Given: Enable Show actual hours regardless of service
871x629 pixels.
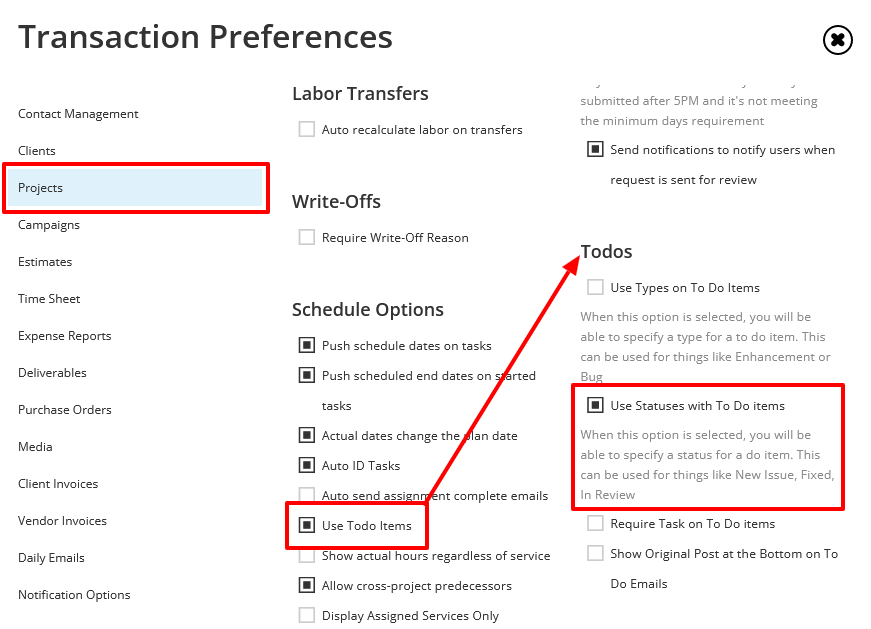Looking at the screenshot, I should pos(307,555).
